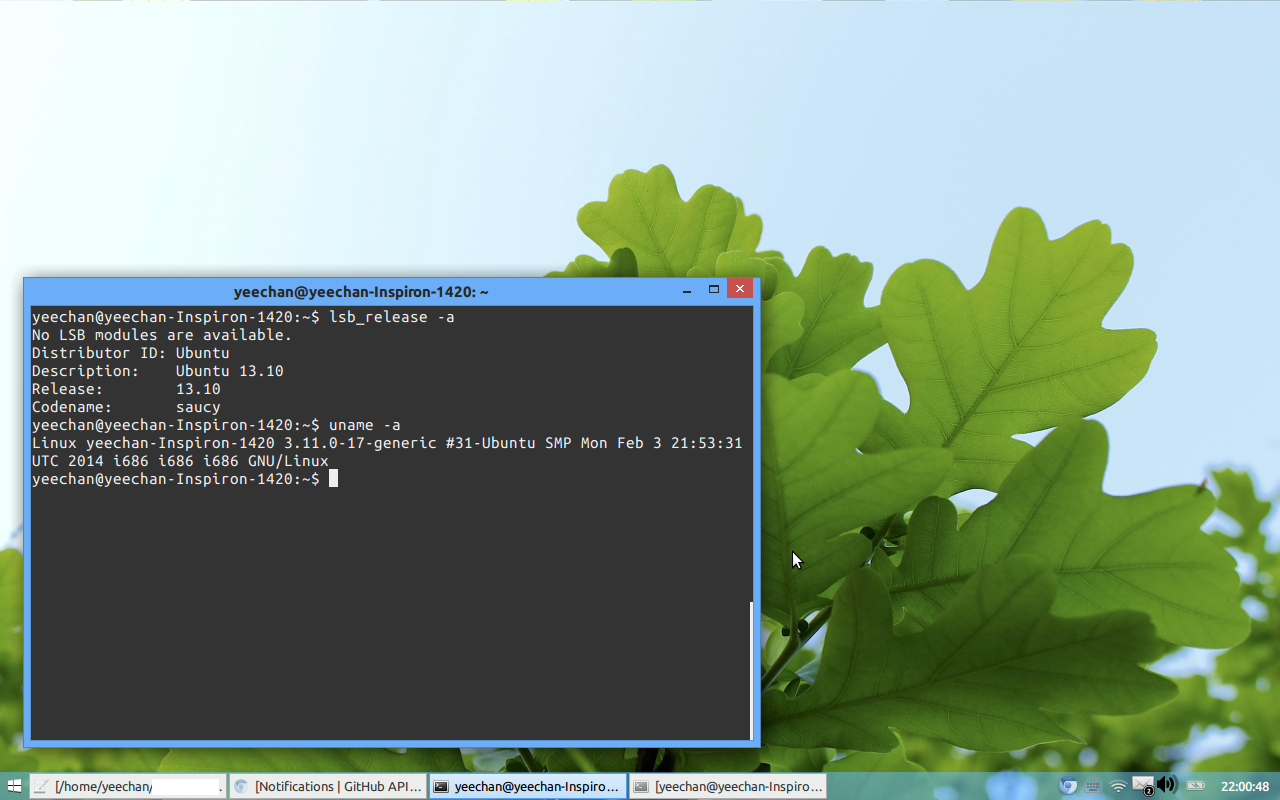1280x800 pixels.
Task: Open the Wi-Fi network indicator
Action: [1118, 786]
